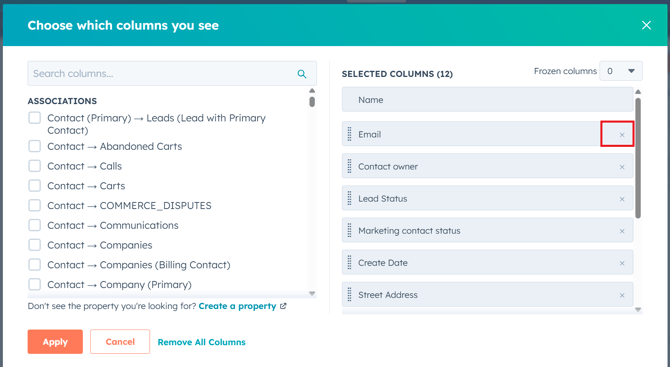Tick the Contact → Companies checkbox

tap(35, 245)
